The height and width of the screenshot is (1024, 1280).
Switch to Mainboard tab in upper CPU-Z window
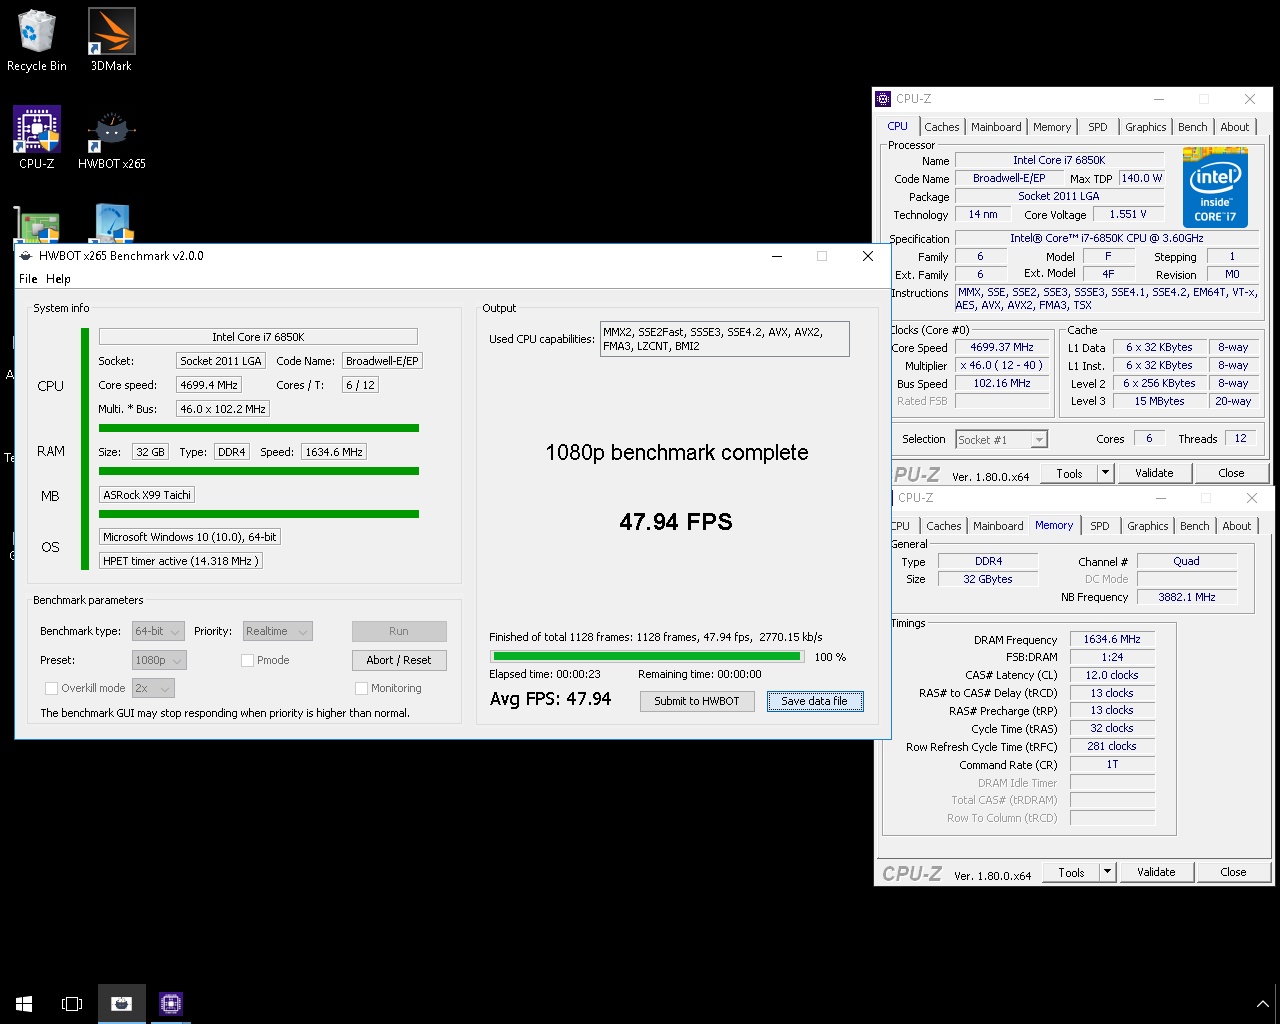coord(996,127)
